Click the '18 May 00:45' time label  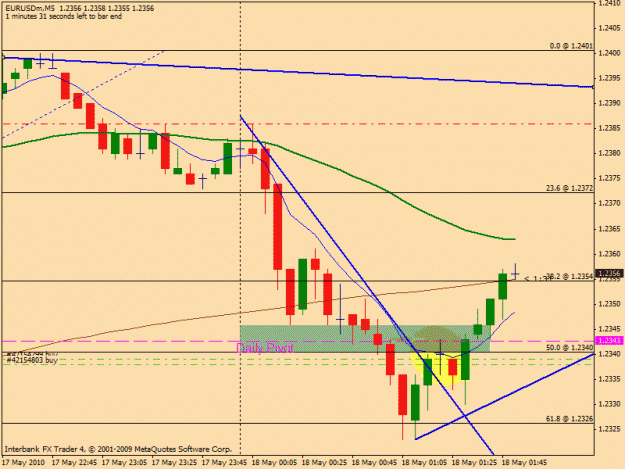pos(374,463)
